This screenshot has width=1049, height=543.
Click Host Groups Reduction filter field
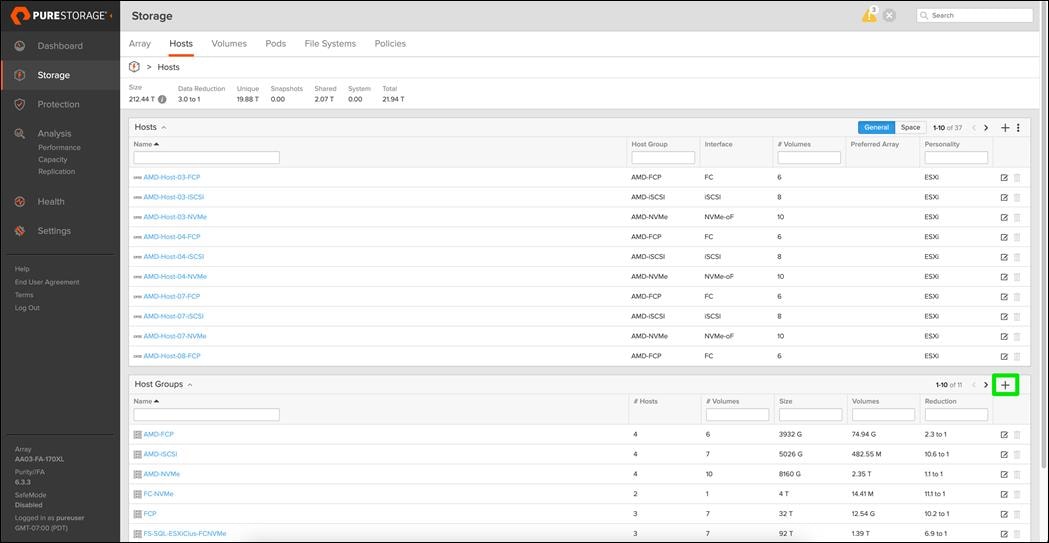click(956, 415)
